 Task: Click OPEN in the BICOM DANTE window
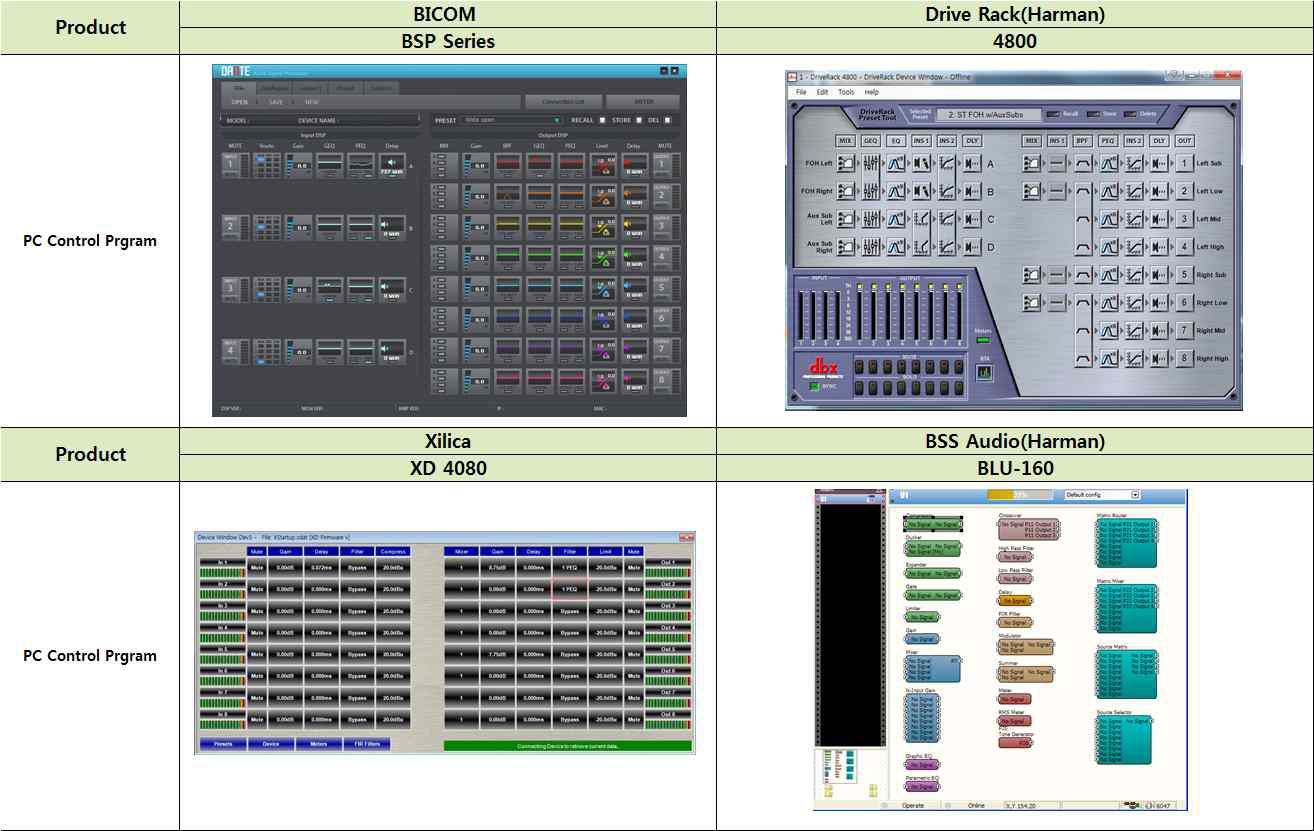coord(240,102)
